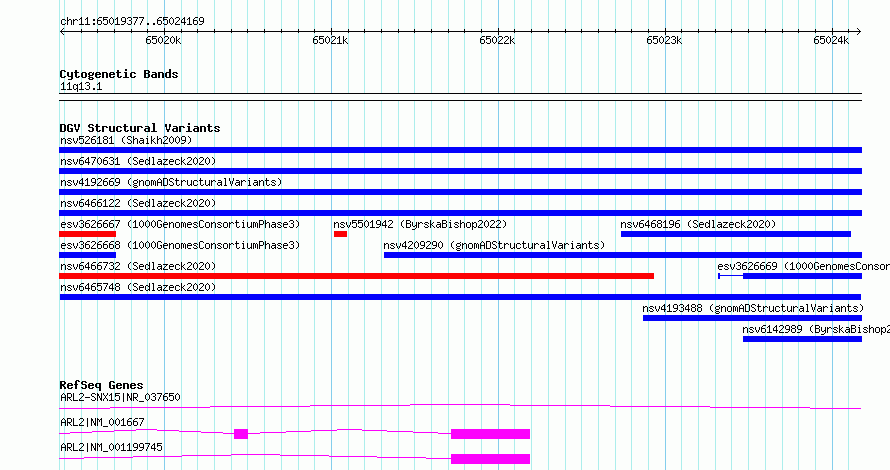The height and width of the screenshot is (470, 890).
Task: Click the 65022k ruler tick label
Action: pos(497,40)
